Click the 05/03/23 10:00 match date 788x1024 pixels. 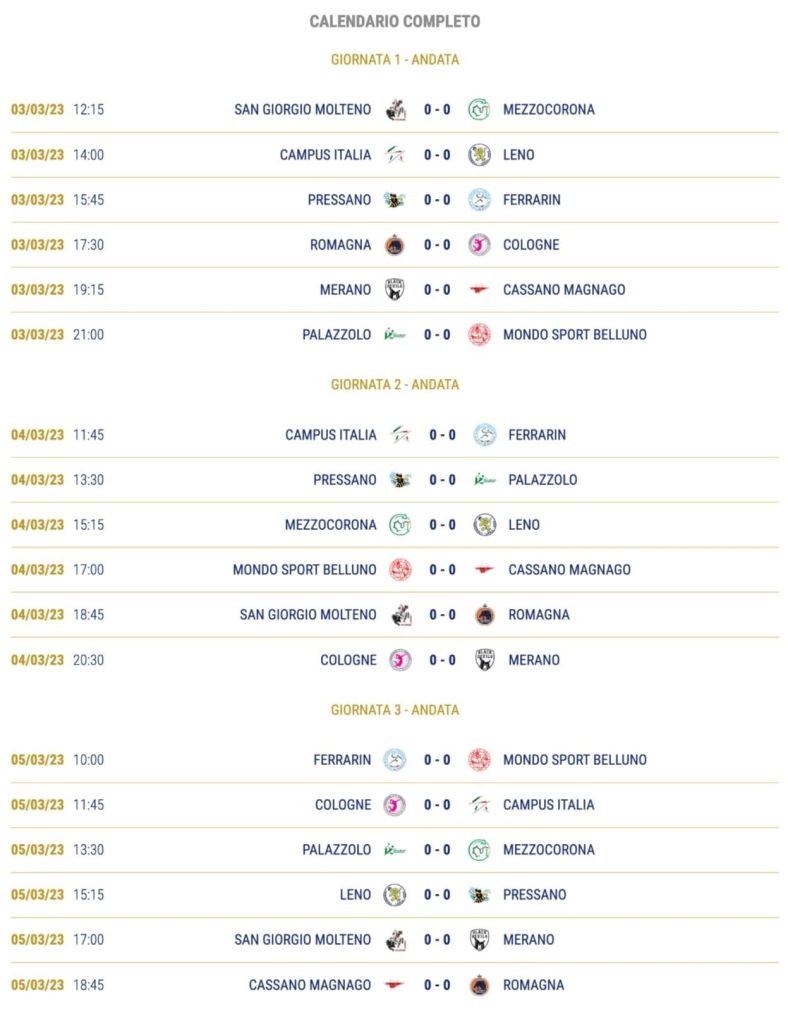(57, 760)
